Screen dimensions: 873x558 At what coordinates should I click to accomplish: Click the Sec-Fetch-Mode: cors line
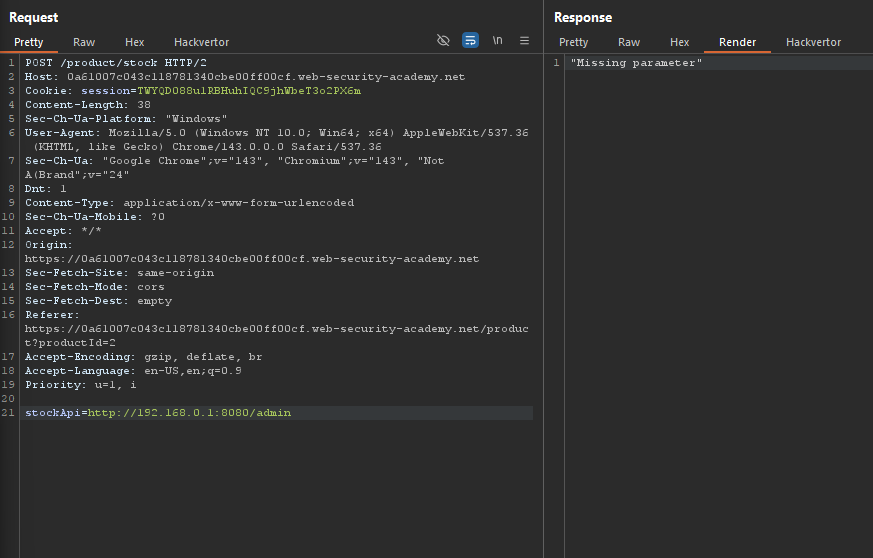tap(95, 287)
